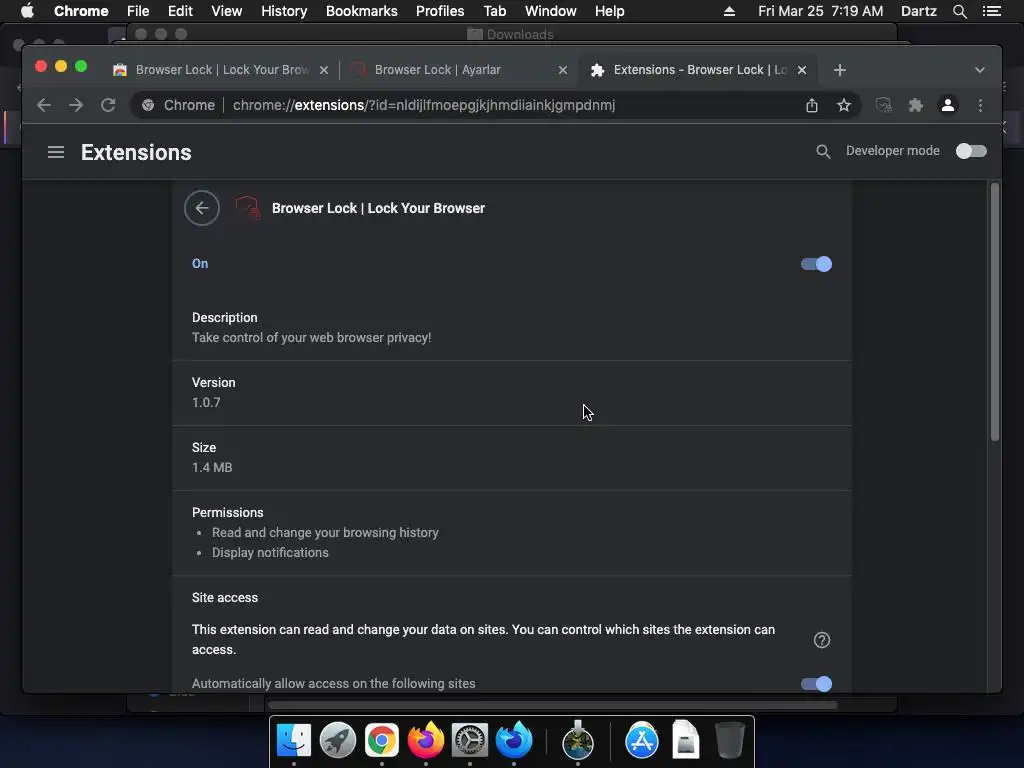Open Chrome from the Dock

pyautogui.click(x=381, y=740)
